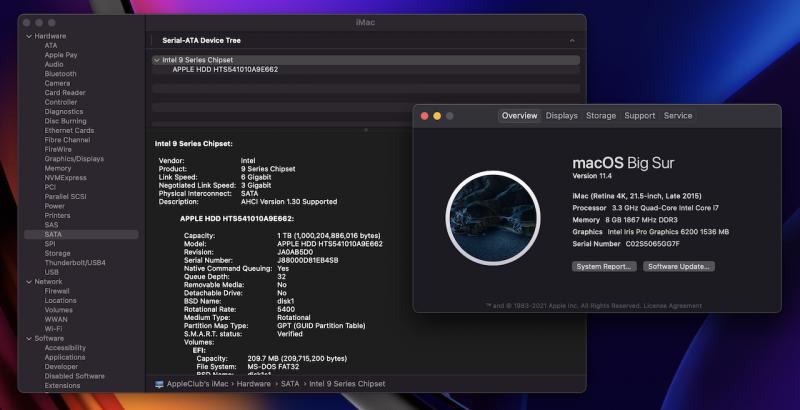Screen dimensions: 800x410
Task: Click the System Report button
Action: 604,267
